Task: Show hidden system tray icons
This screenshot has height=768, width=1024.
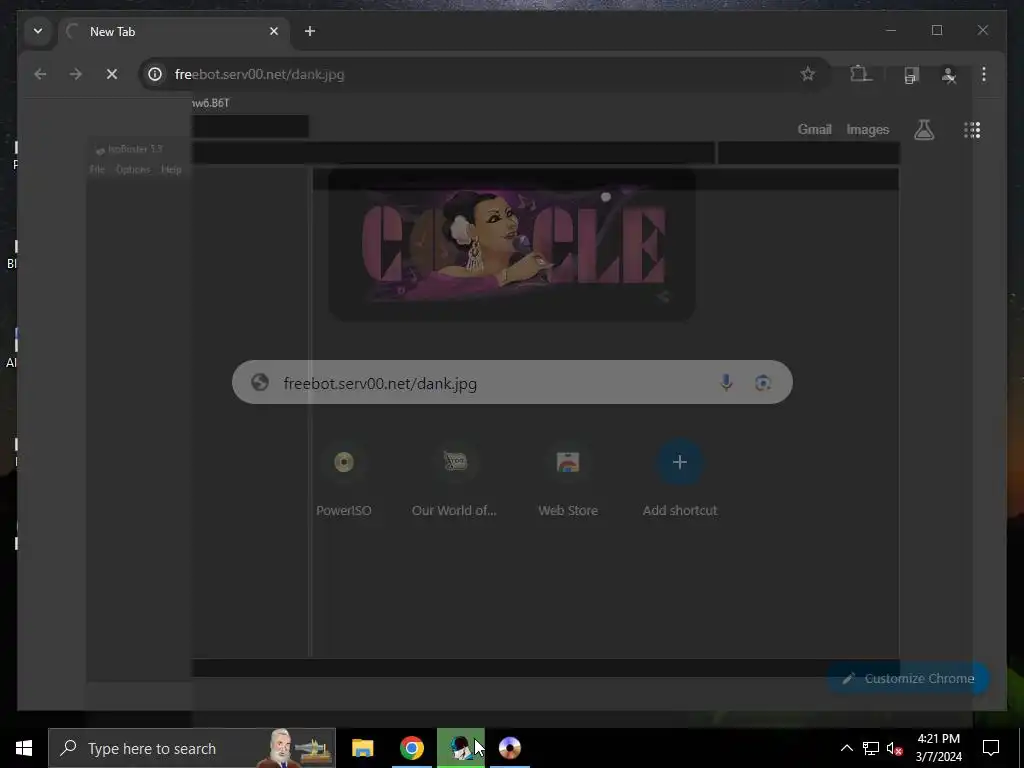Action: (x=846, y=748)
